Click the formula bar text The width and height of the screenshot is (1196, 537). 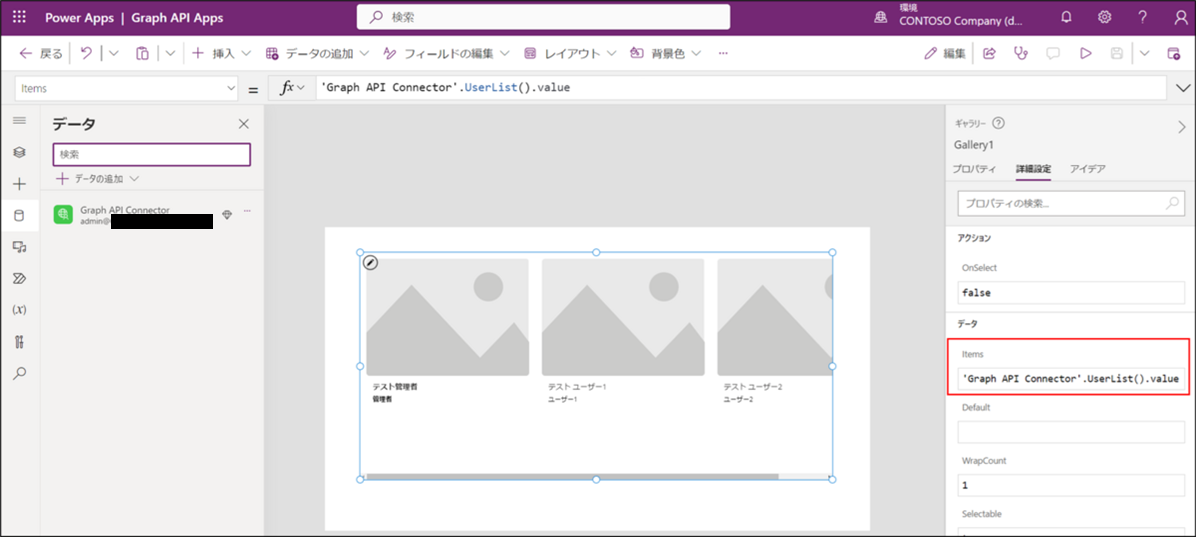[x=446, y=88]
